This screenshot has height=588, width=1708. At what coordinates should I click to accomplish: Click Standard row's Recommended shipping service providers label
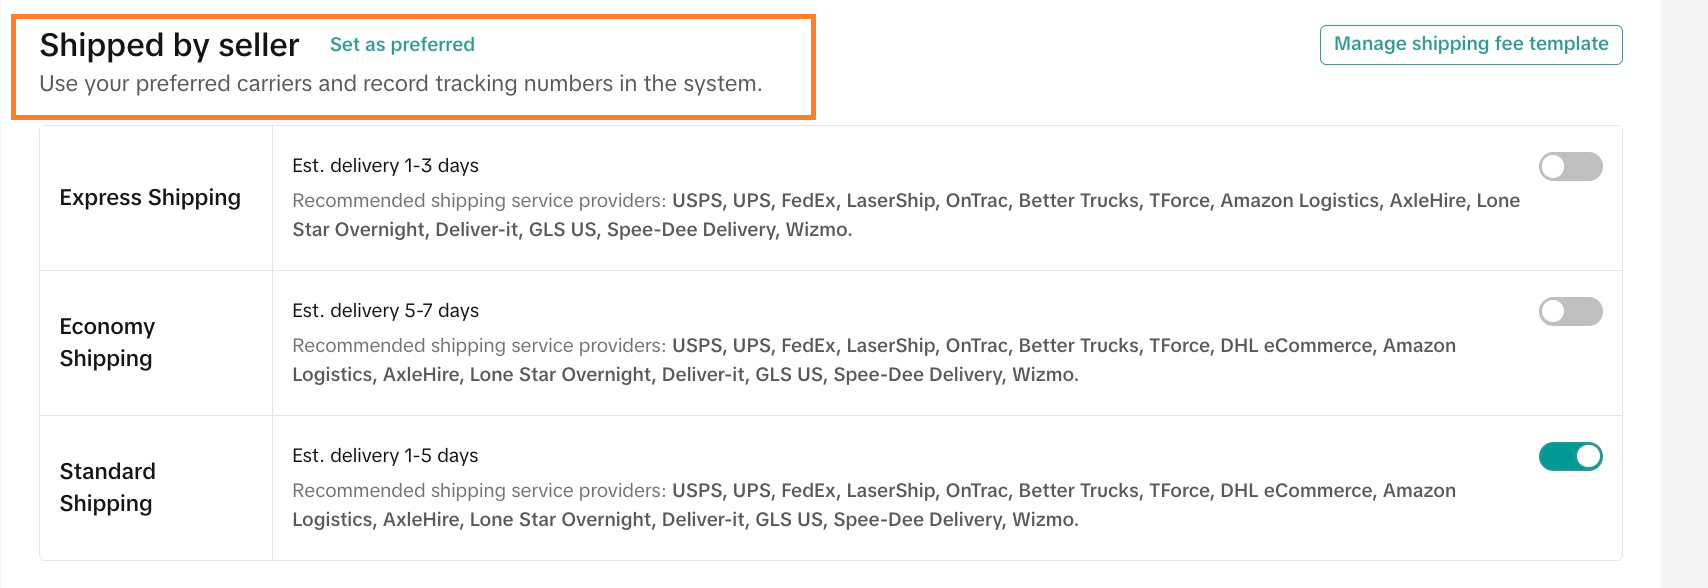(x=479, y=491)
